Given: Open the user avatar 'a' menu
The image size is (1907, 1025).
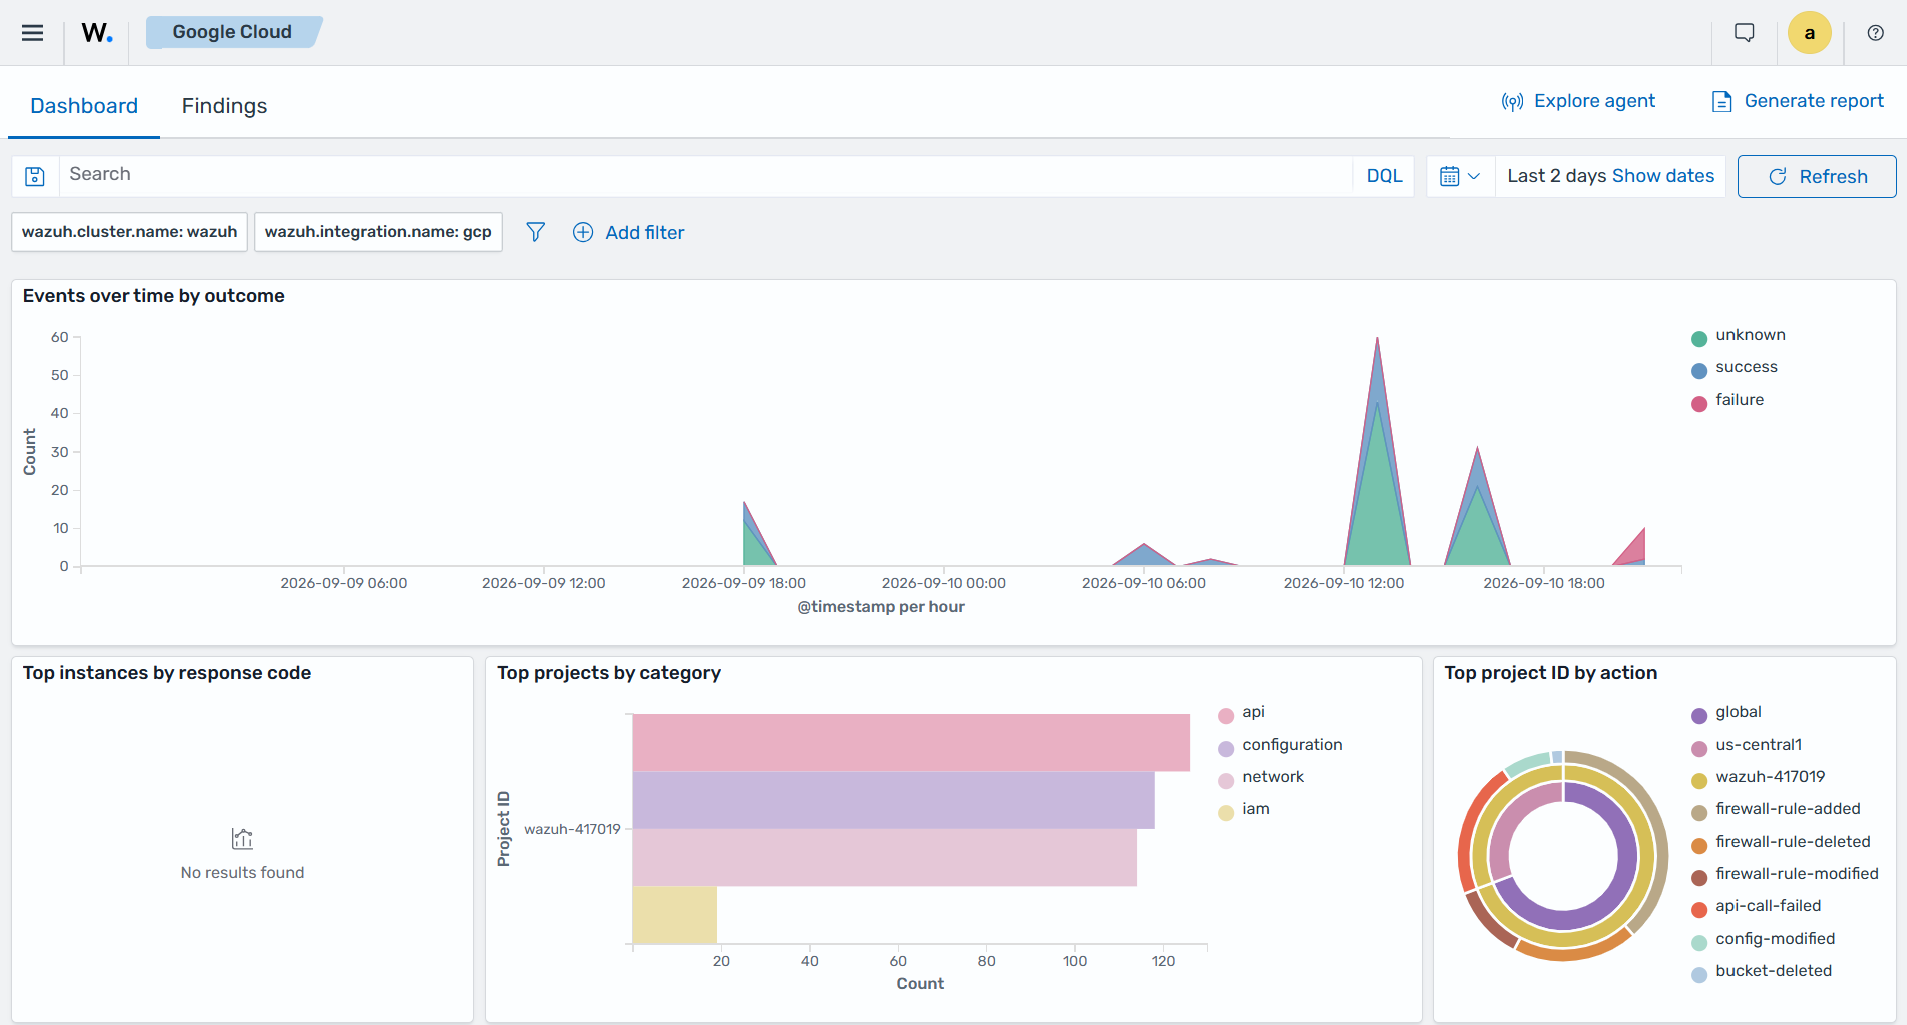Looking at the screenshot, I should 1810,33.
